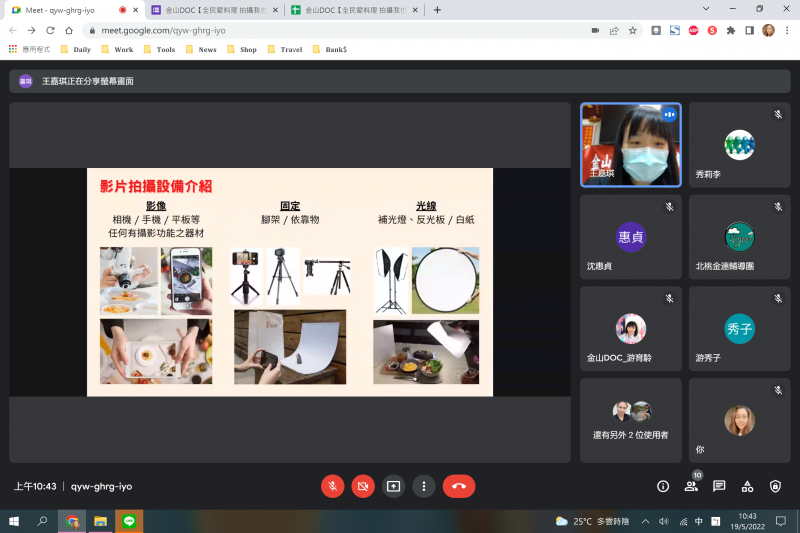Open Windows search magnifier

coord(42,521)
